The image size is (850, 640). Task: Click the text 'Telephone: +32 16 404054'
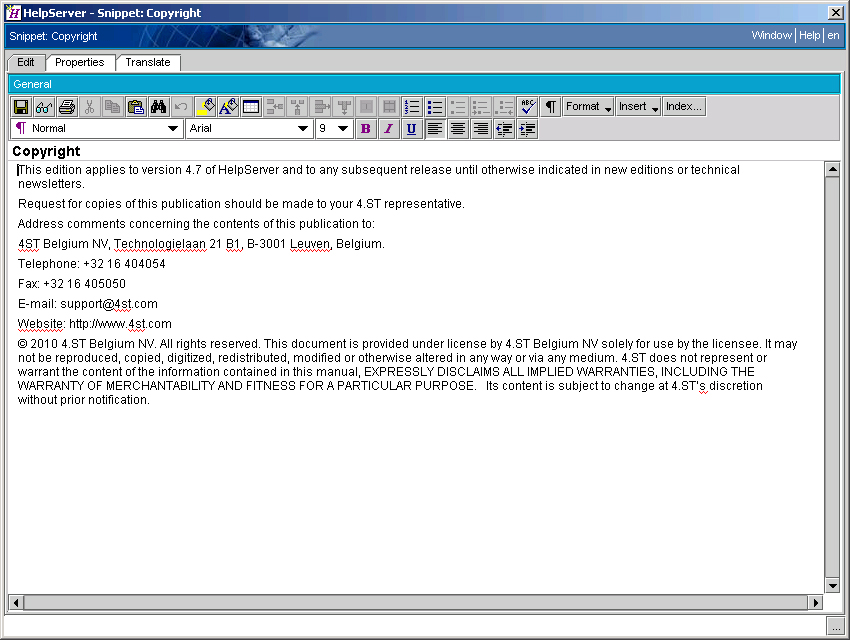coord(92,264)
